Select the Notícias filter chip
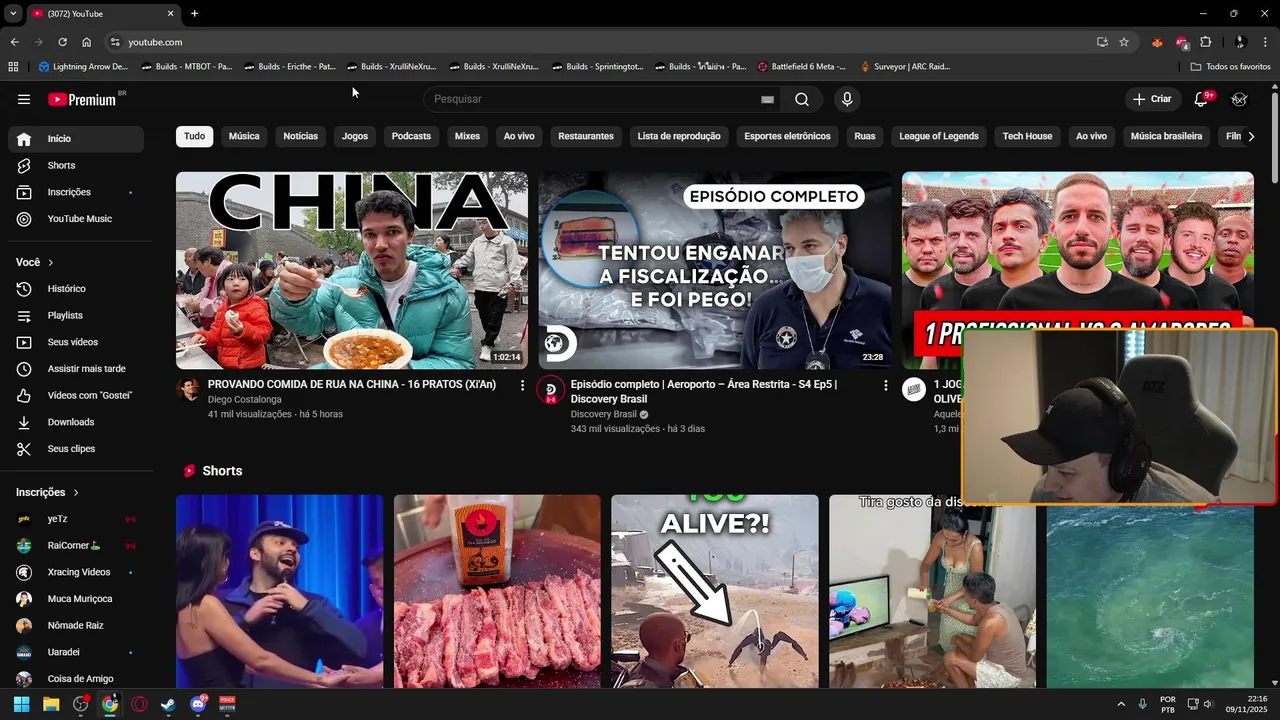Screen dimensions: 1280x720 (x=300, y=136)
